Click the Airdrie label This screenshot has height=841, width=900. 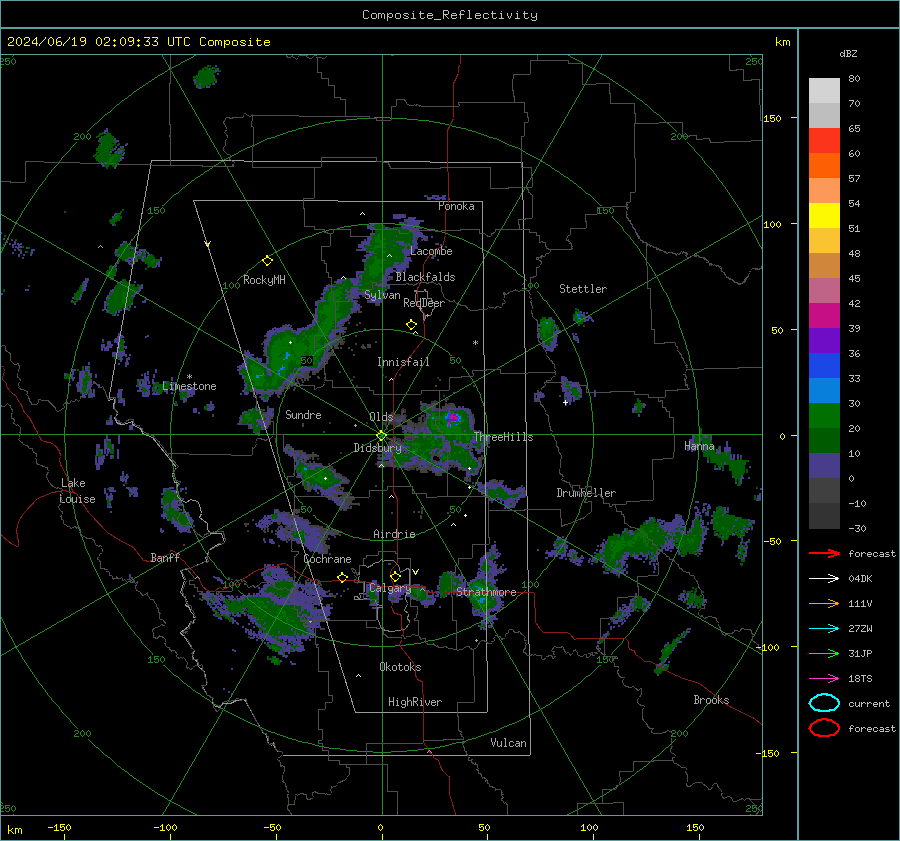pos(394,534)
